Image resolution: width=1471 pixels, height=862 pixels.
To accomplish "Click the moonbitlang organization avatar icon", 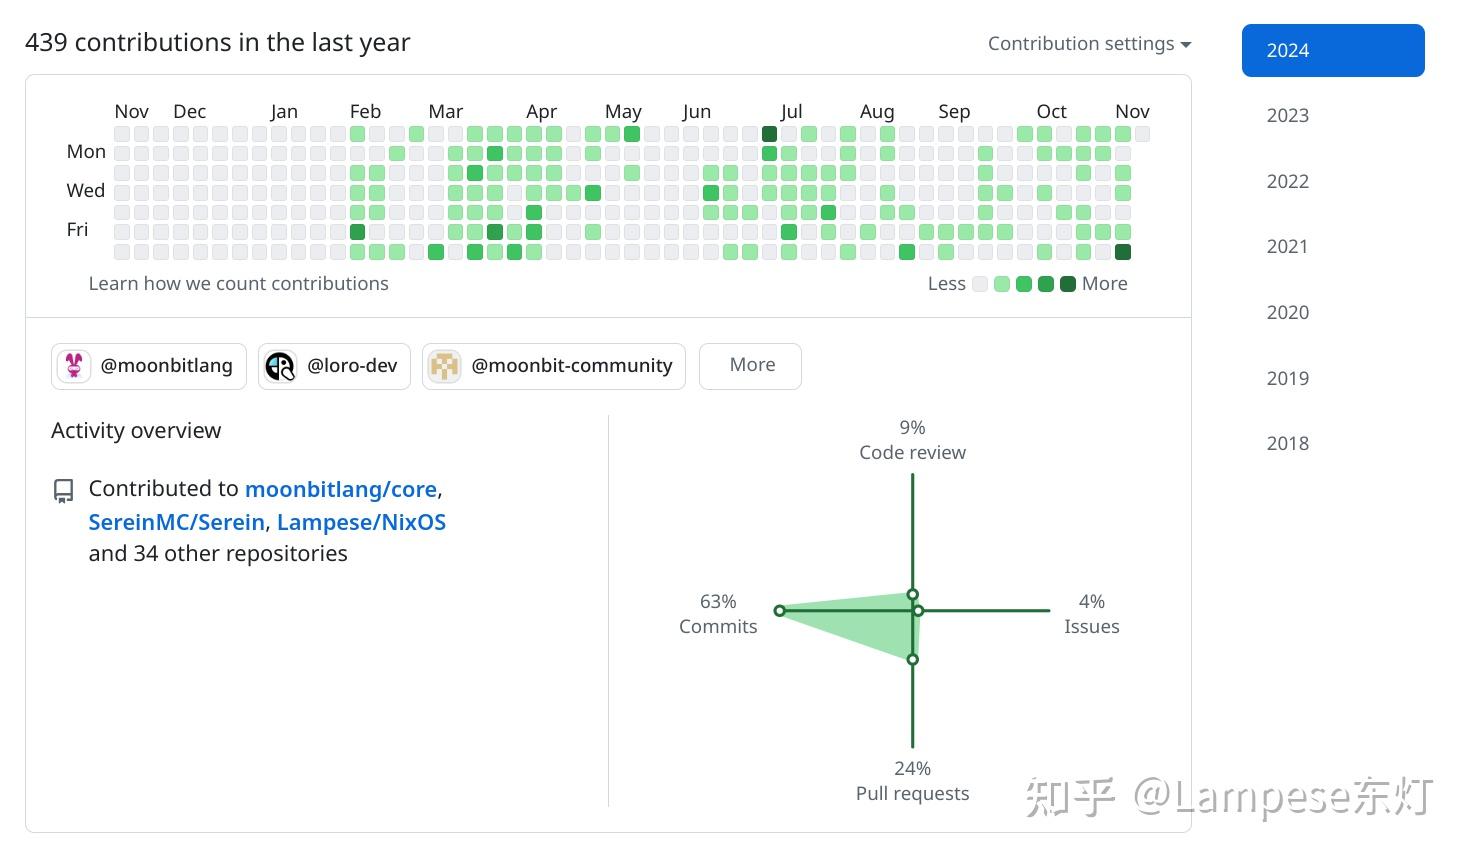I will (73, 366).
